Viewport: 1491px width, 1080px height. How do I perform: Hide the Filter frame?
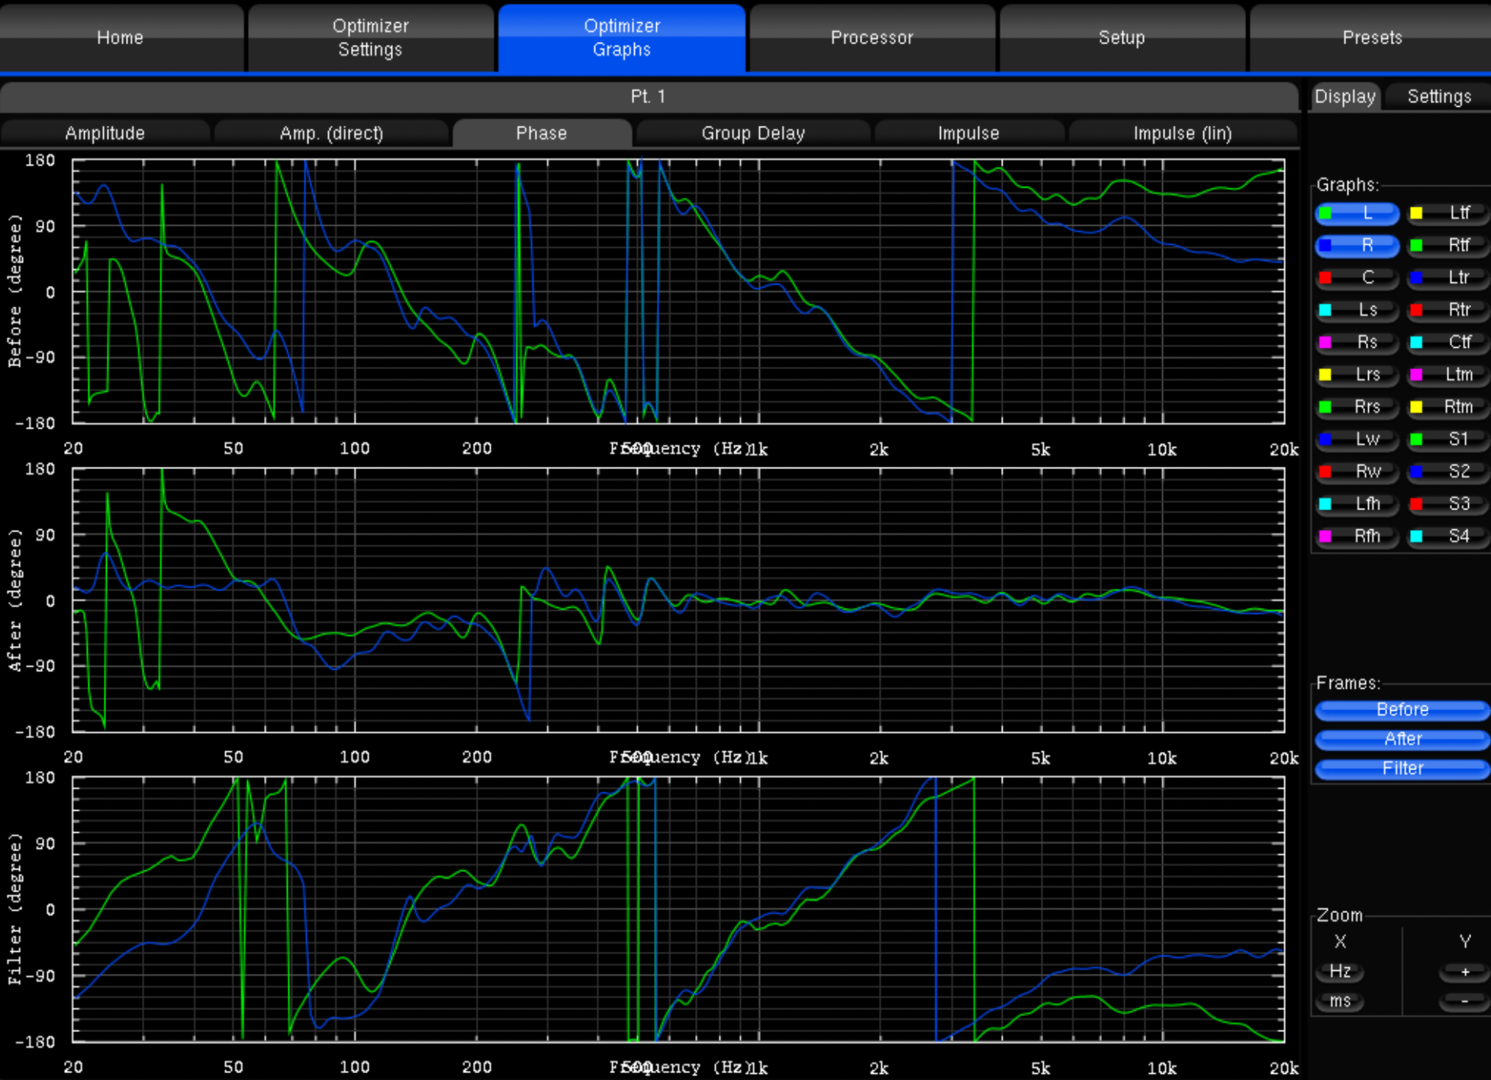pos(1402,768)
